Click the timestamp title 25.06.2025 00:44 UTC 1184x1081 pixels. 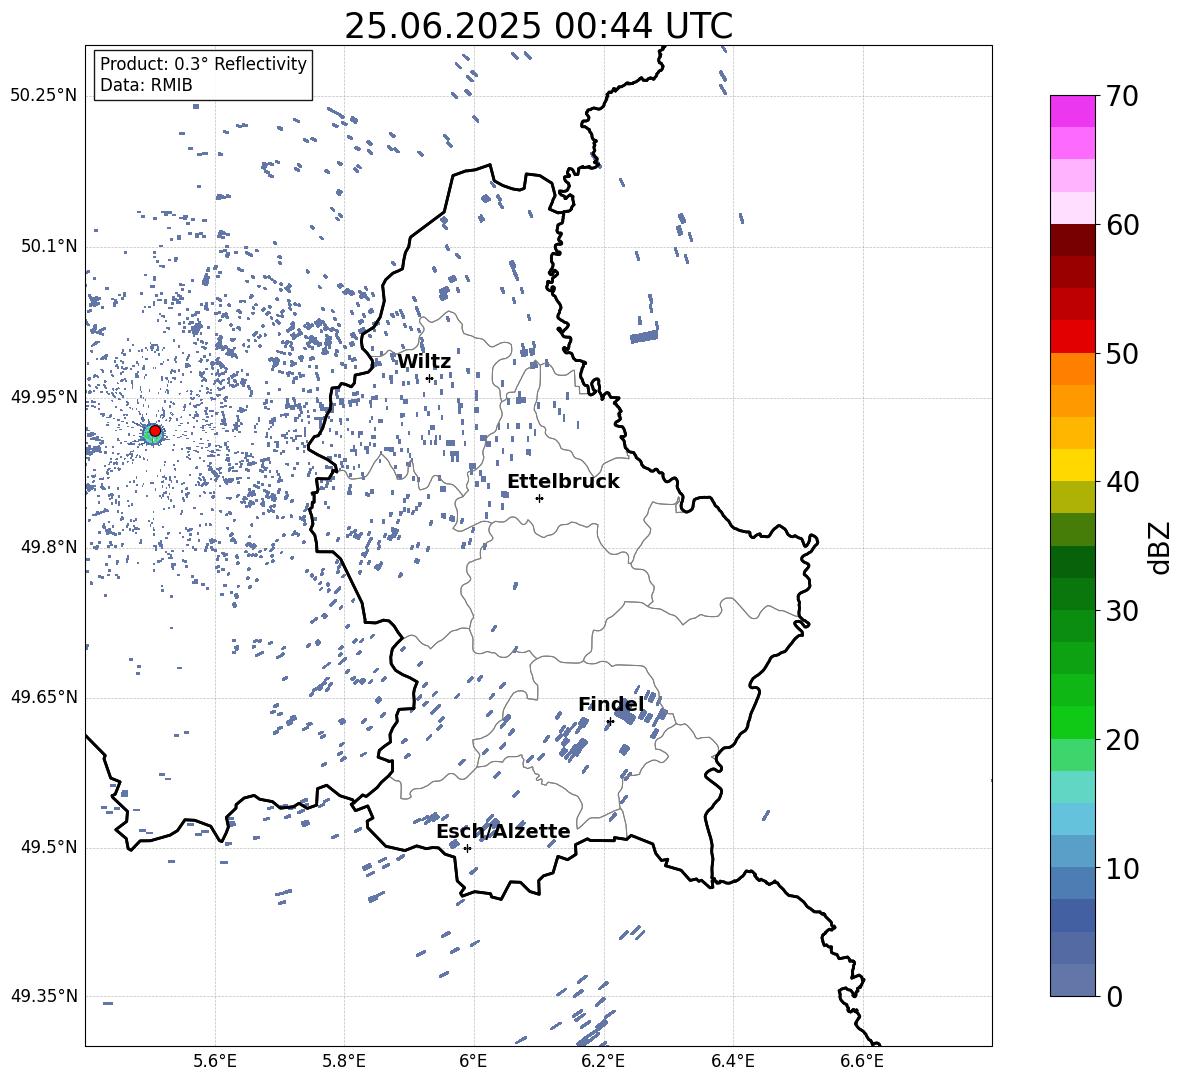click(x=538, y=26)
